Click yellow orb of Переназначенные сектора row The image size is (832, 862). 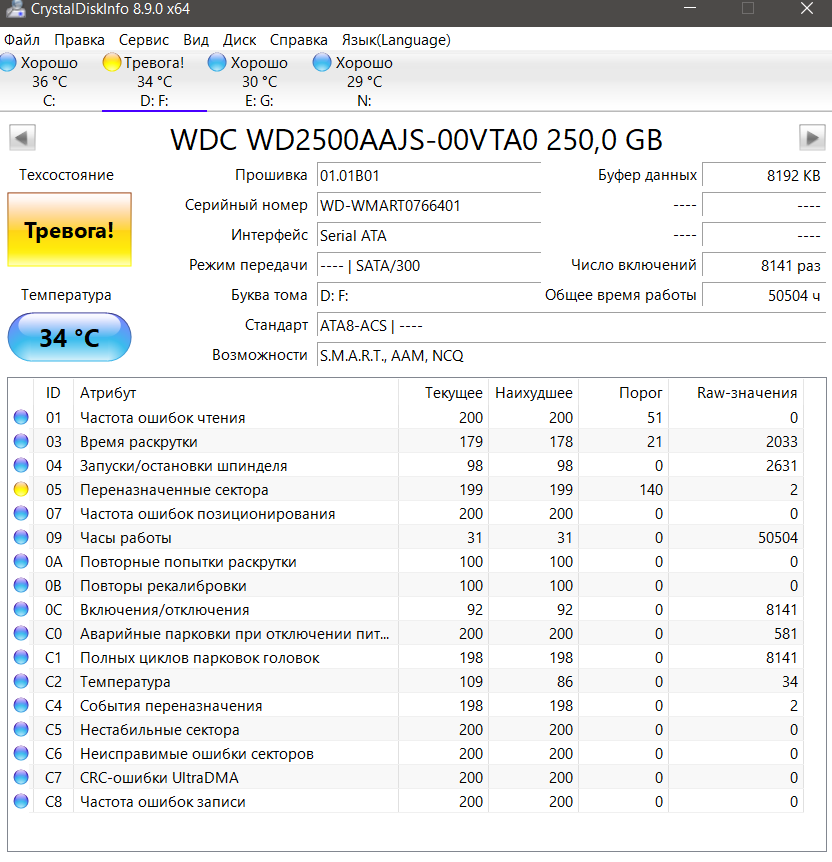coord(21,489)
